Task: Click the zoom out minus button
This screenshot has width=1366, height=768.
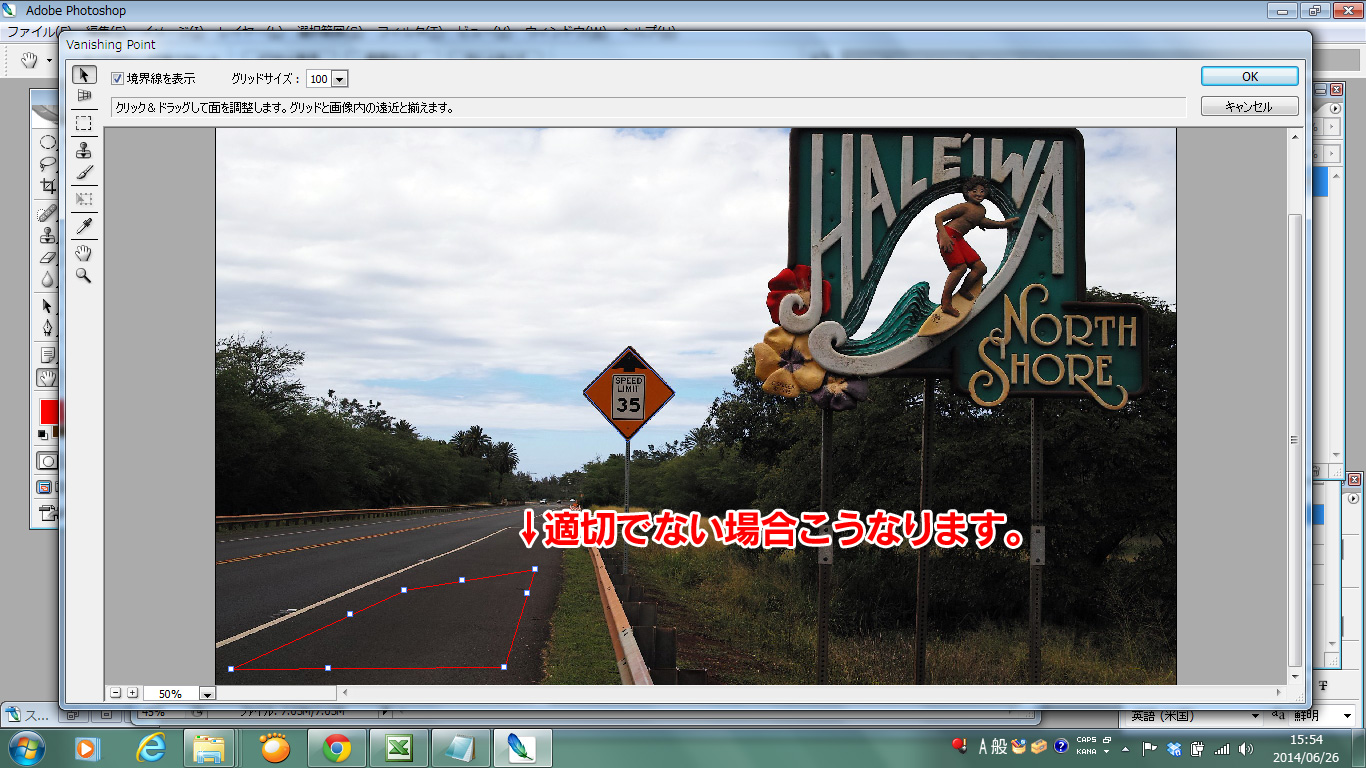Action: (x=116, y=693)
